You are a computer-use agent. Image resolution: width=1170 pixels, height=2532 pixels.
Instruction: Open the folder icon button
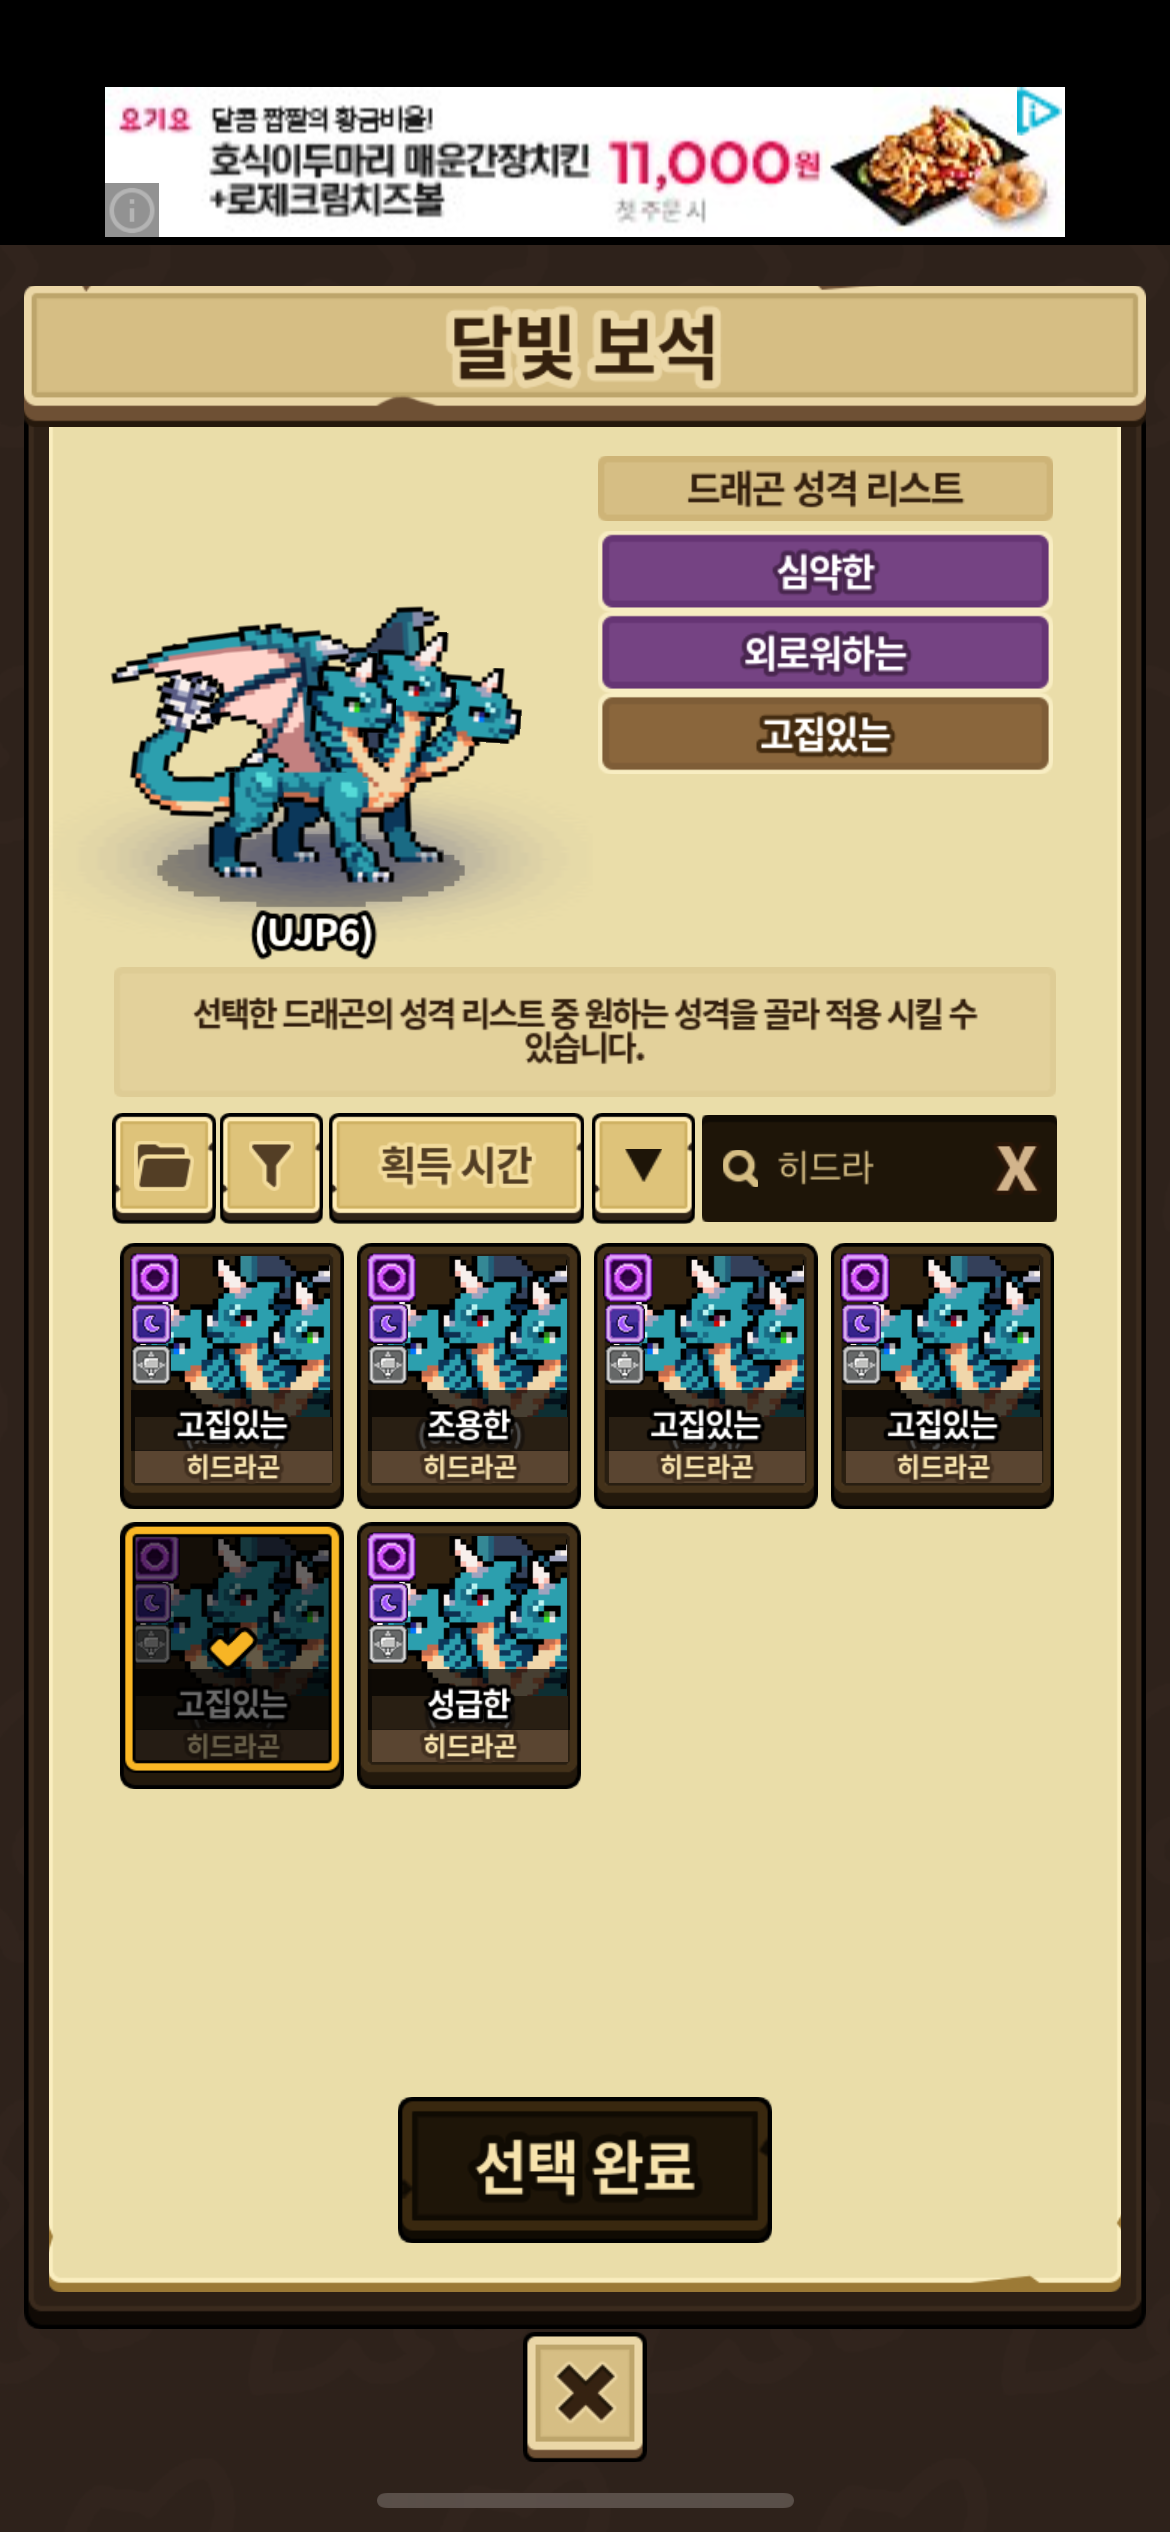pos(164,1167)
